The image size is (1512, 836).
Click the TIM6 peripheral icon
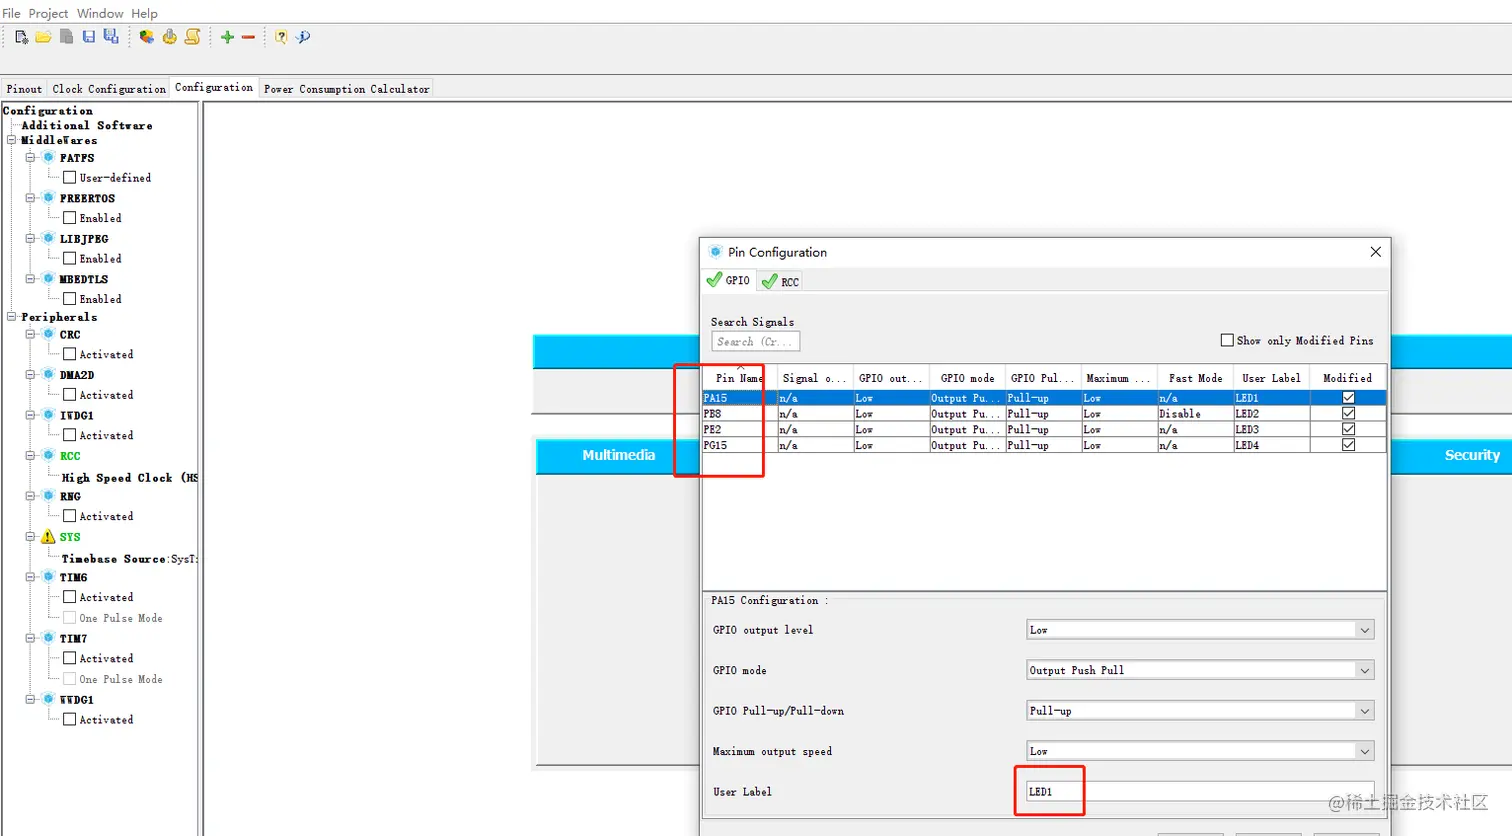click(48, 577)
